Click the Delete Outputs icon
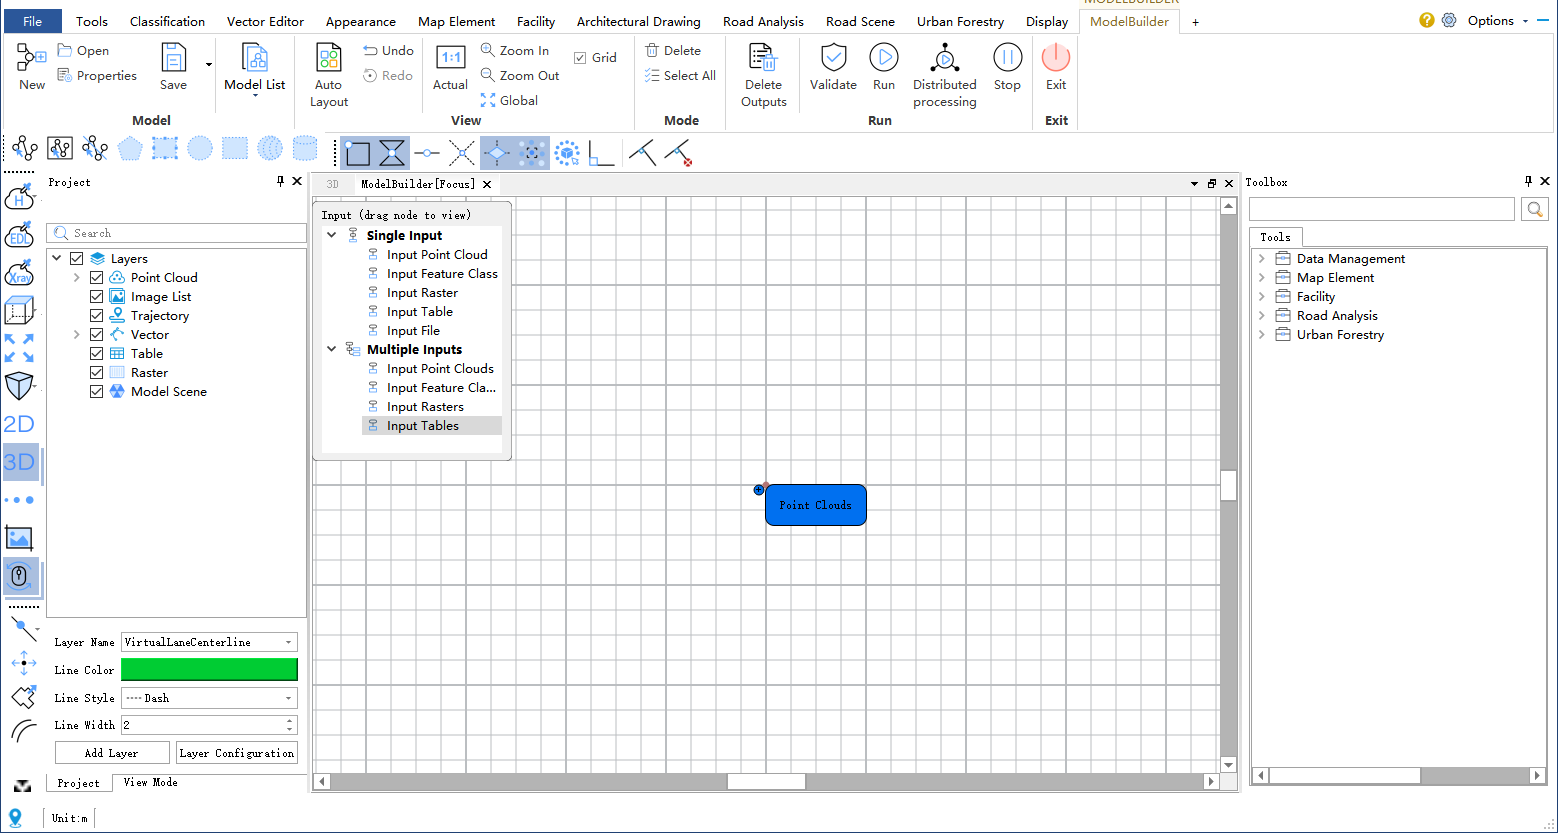 point(763,58)
